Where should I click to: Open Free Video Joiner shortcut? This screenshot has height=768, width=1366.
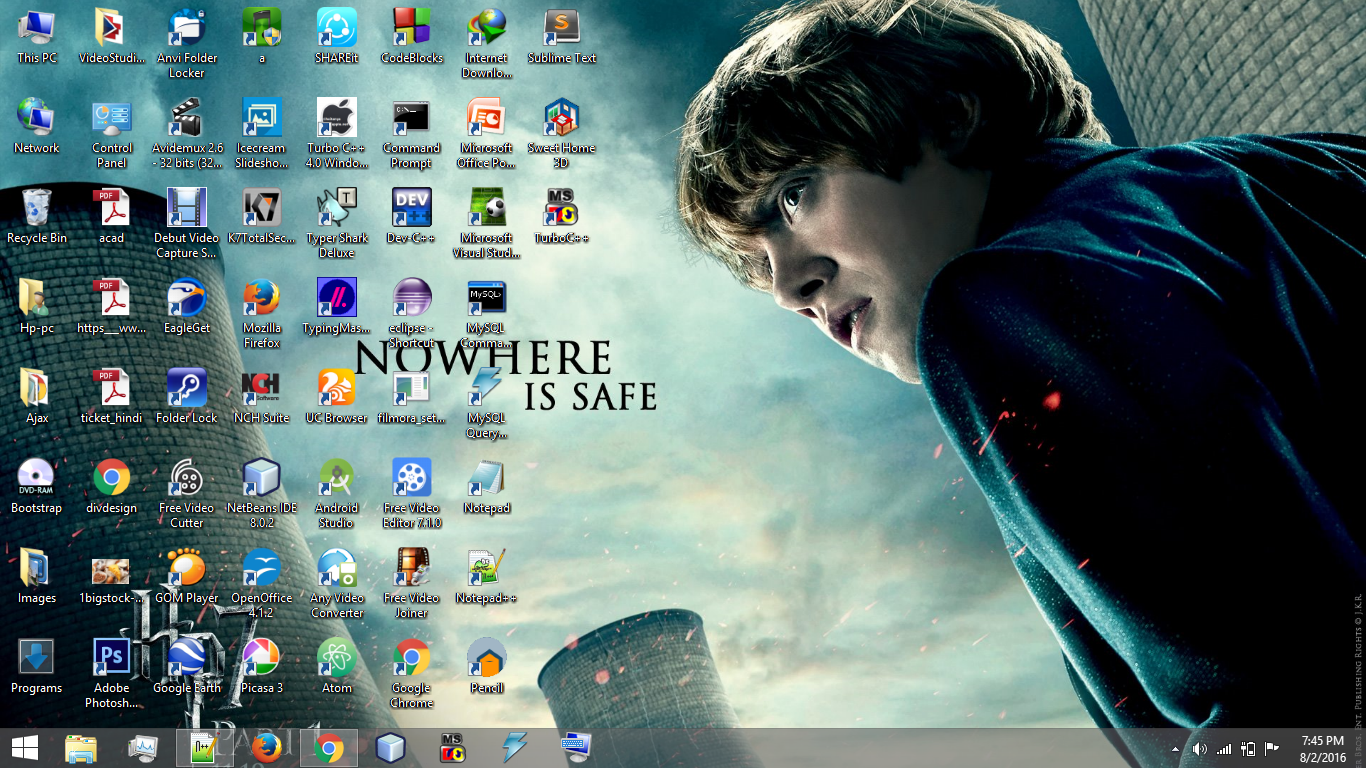(x=412, y=584)
